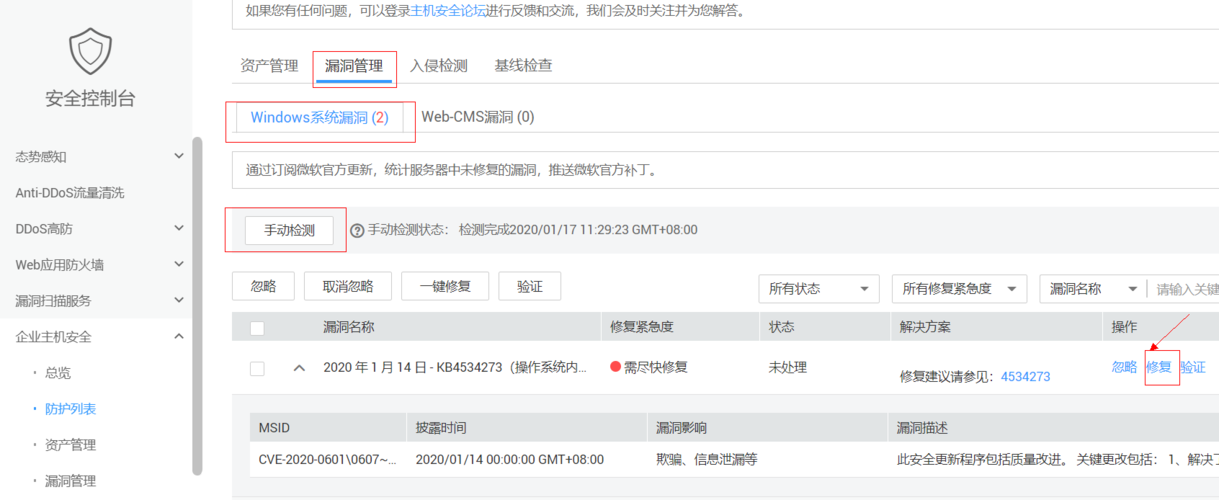Click the 验证 batch button above table
This screenshot has width=1219, height=500.
[530, 286]
